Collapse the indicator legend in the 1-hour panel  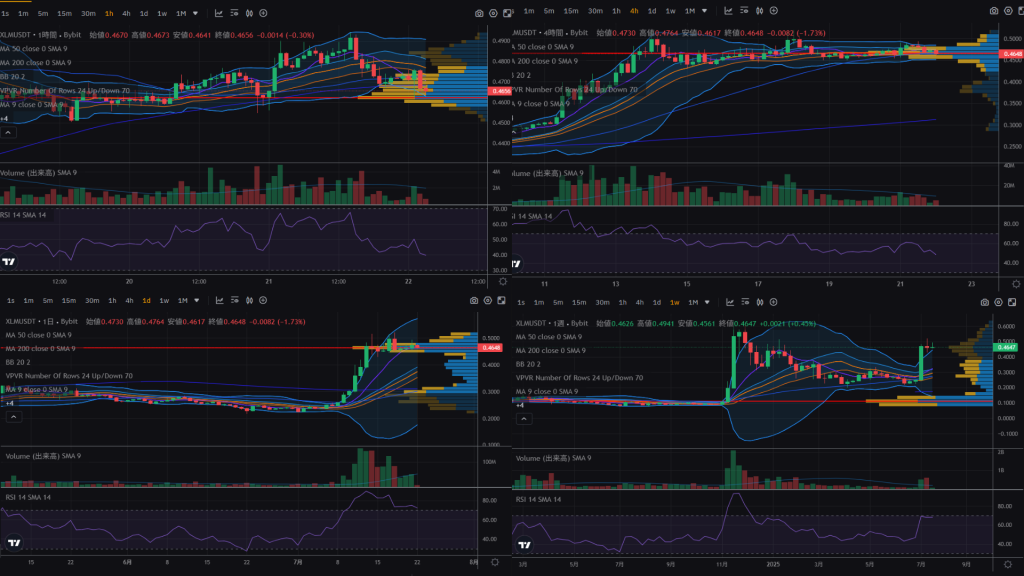click(8, 133)
